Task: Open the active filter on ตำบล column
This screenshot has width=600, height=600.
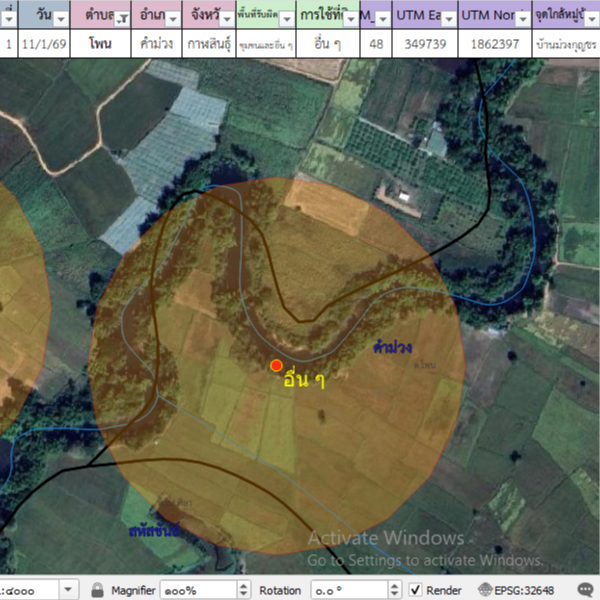Action: [x=122, y=19]
